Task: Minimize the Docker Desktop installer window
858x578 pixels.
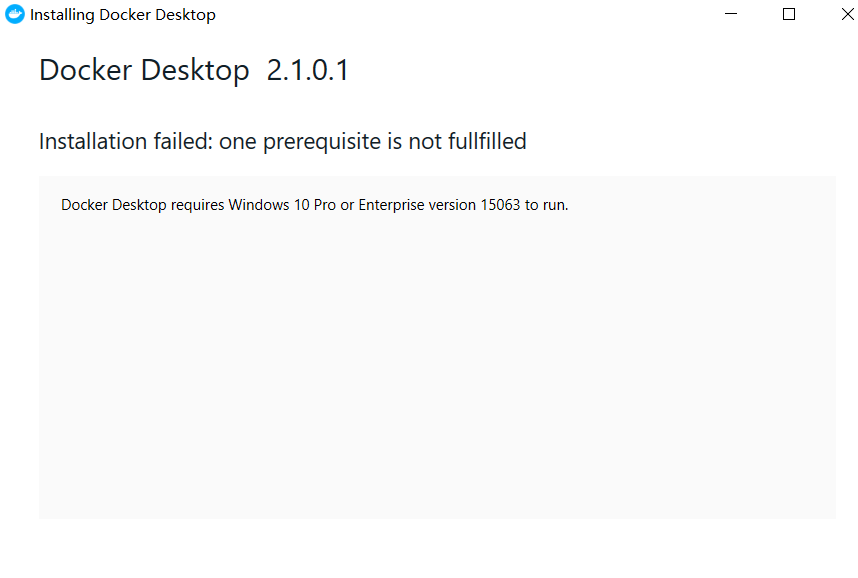Action: tap(729, 14)
